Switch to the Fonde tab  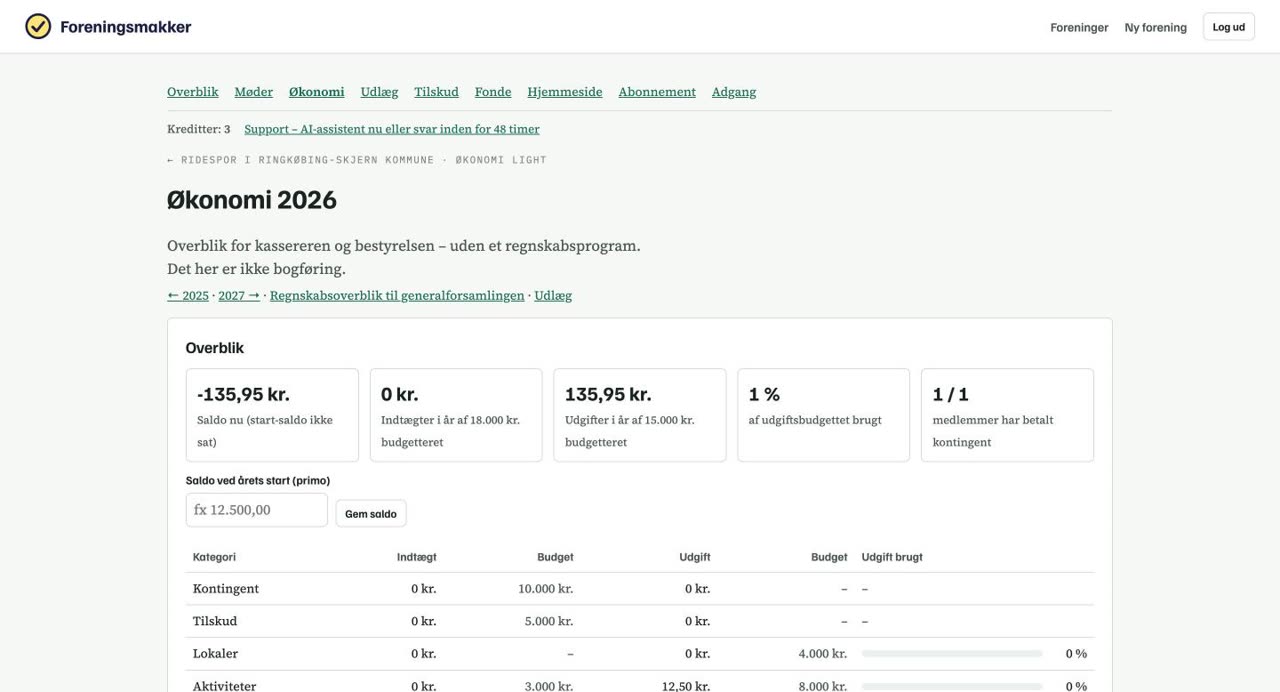click(x=493, y=92)
